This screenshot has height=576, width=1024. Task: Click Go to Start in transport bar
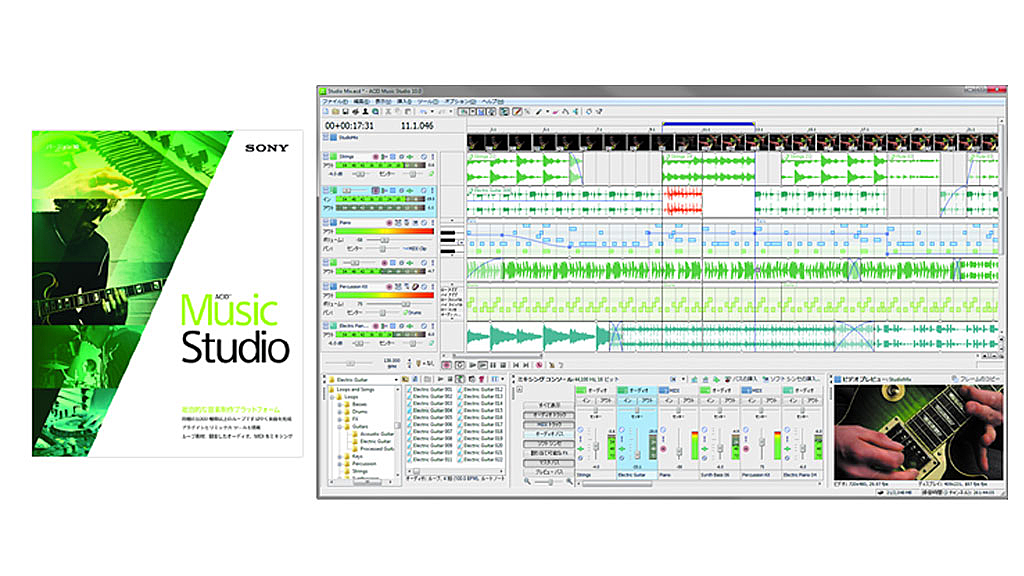516,365
